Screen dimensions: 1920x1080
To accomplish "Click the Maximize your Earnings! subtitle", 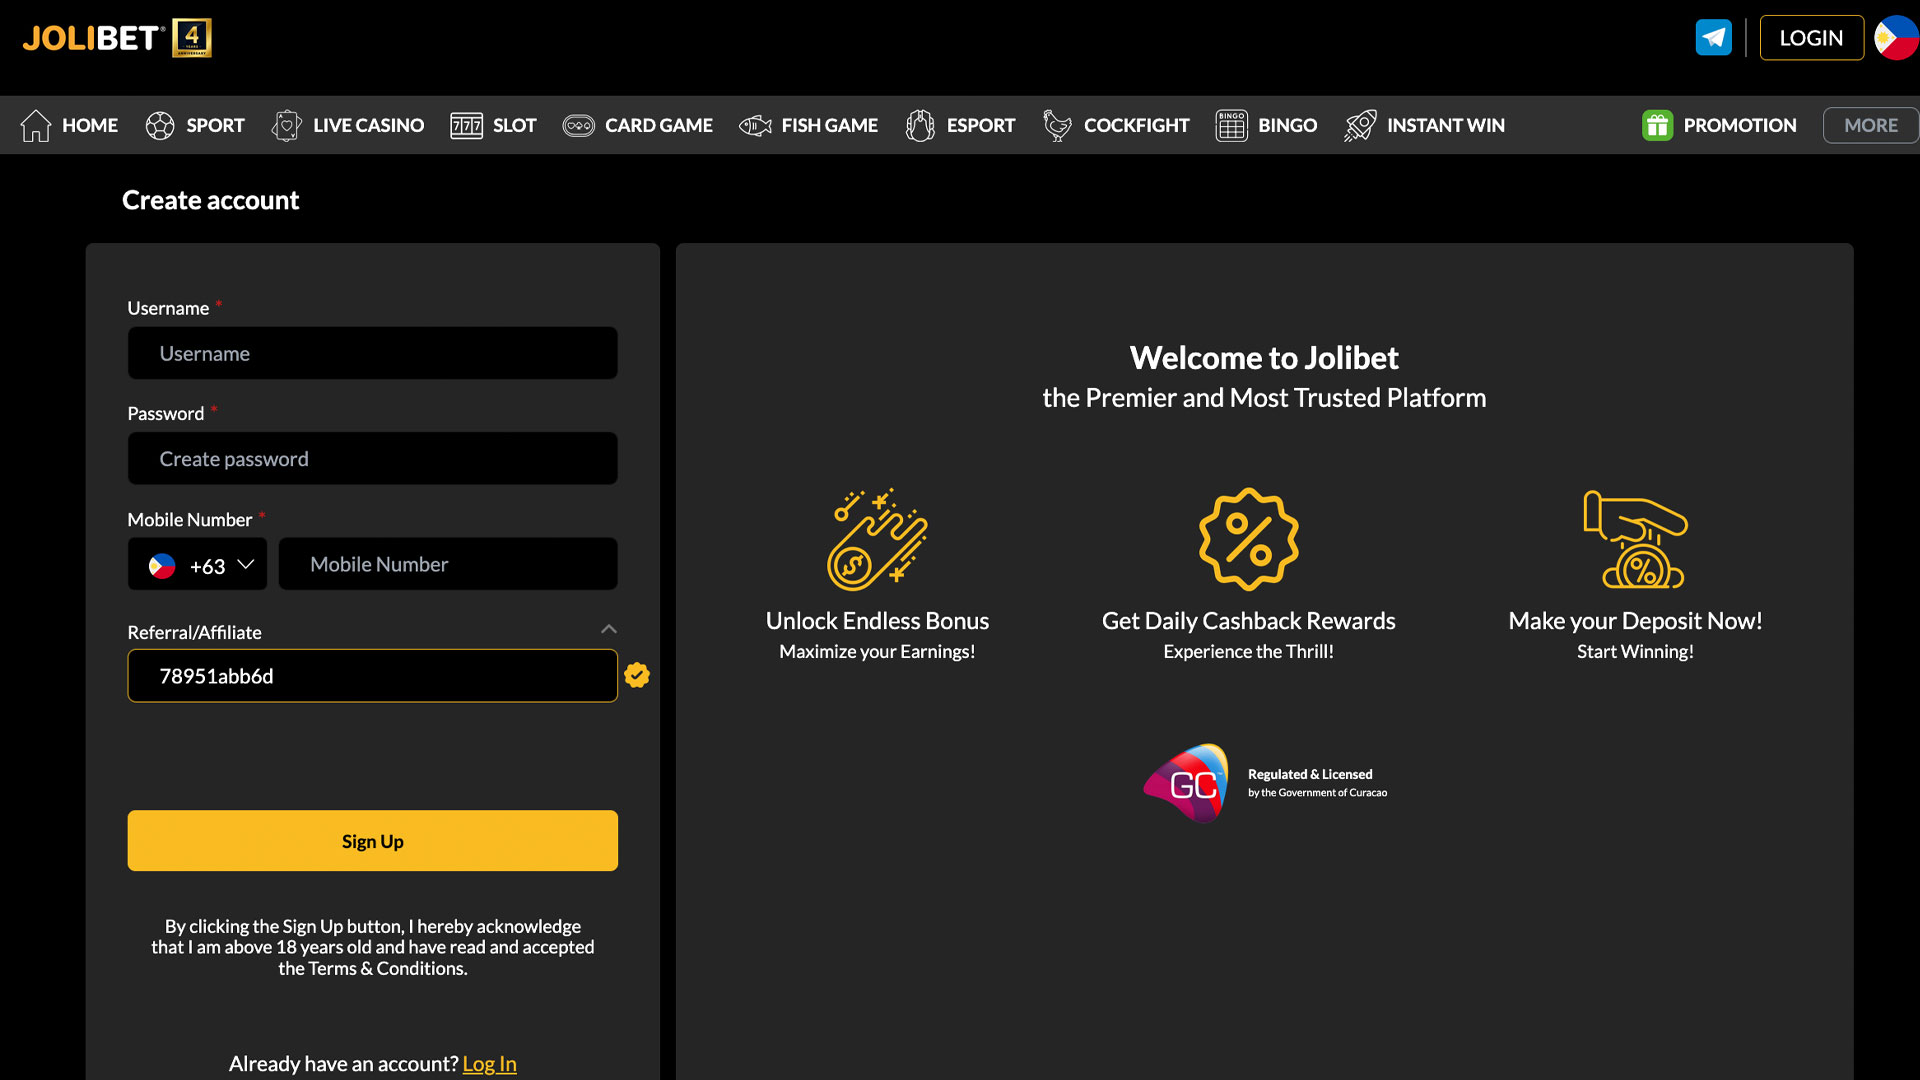I will pos(877,651).
